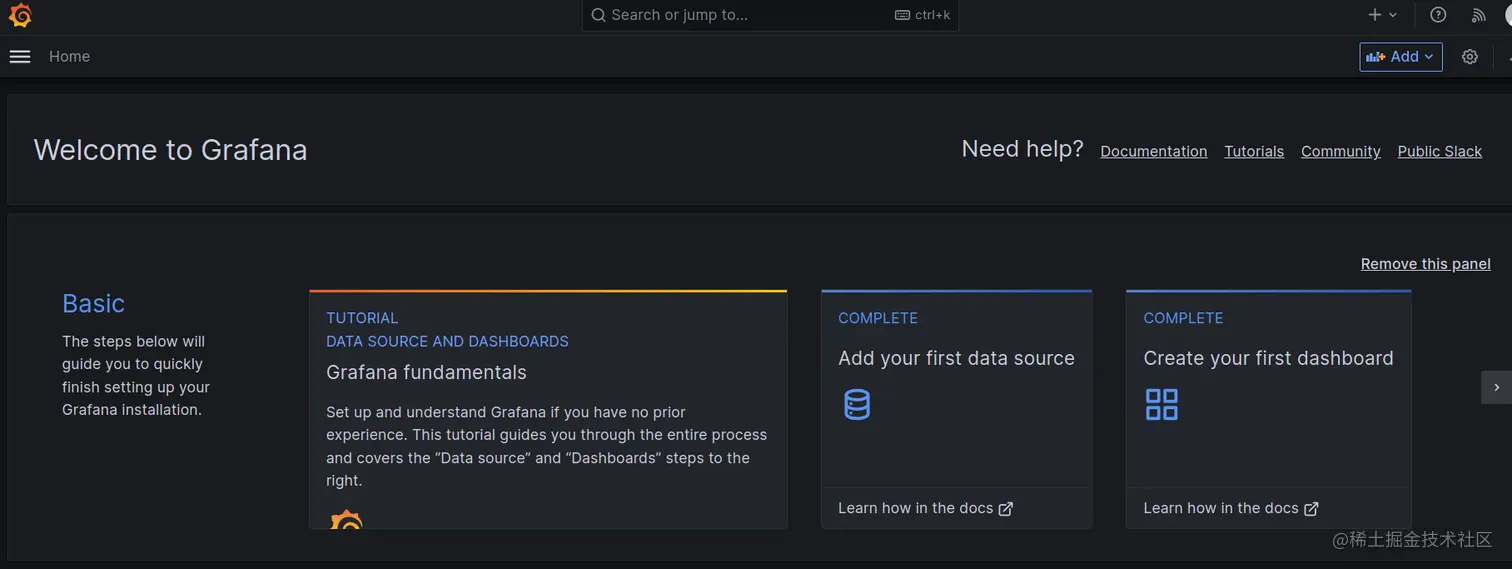
Task: Click the search magnifier icon
Action: [x=598, y=15]
